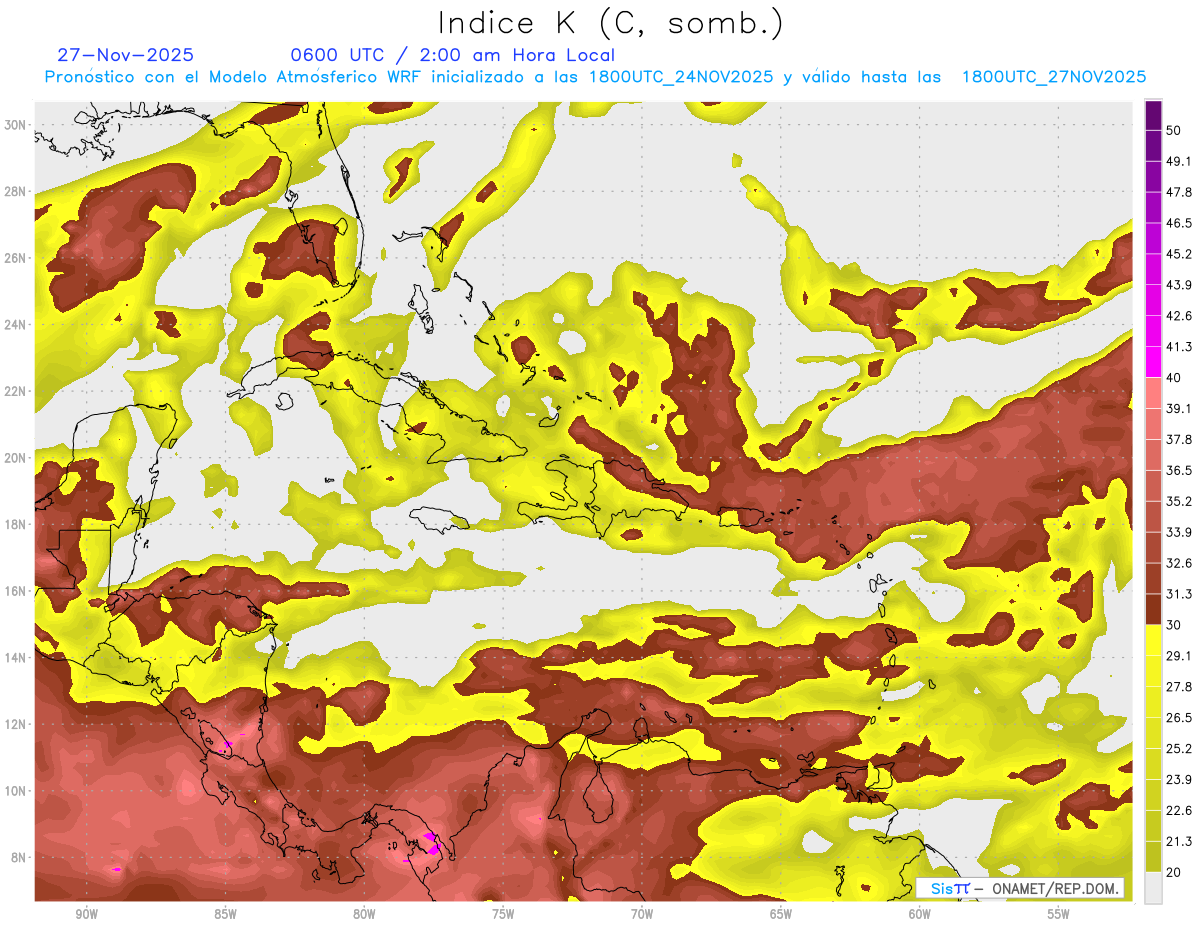The width and height of the screenshot is (1200, 927).
Task: Click the "49.1" color scale label
Action: pyautogui.click(x=1179, y=161)
